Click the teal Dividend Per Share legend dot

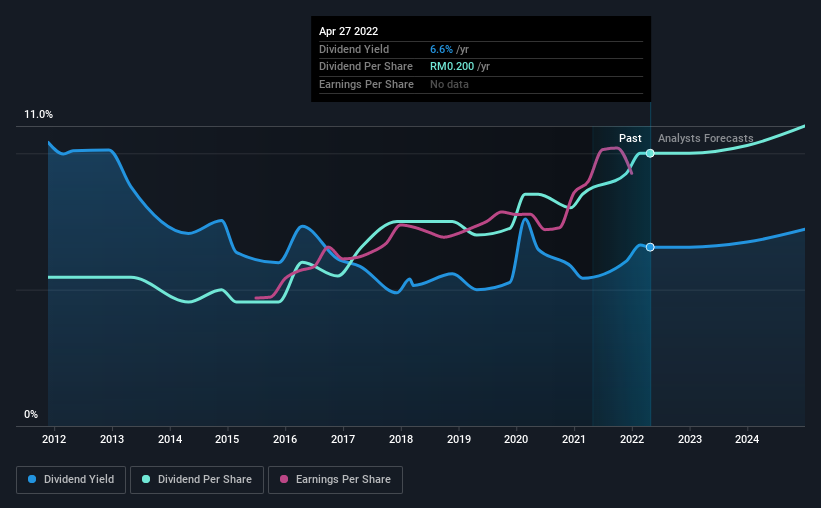pos(146,479)
